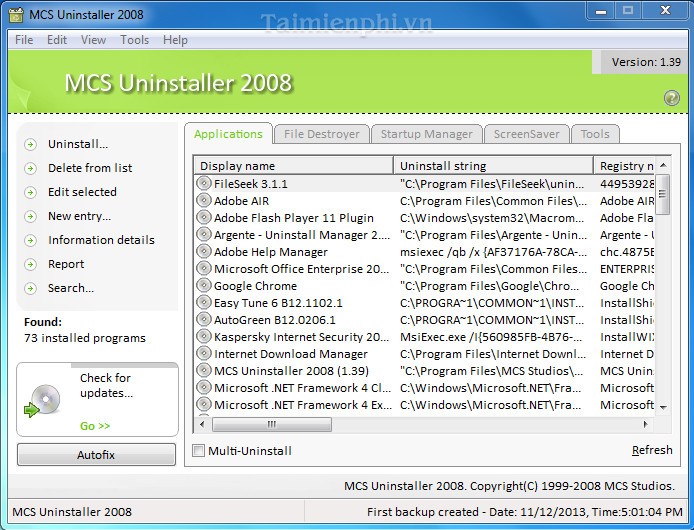Click the arrow icon beside Edit selected
The image size is (694, 530).
click(31, 192)
